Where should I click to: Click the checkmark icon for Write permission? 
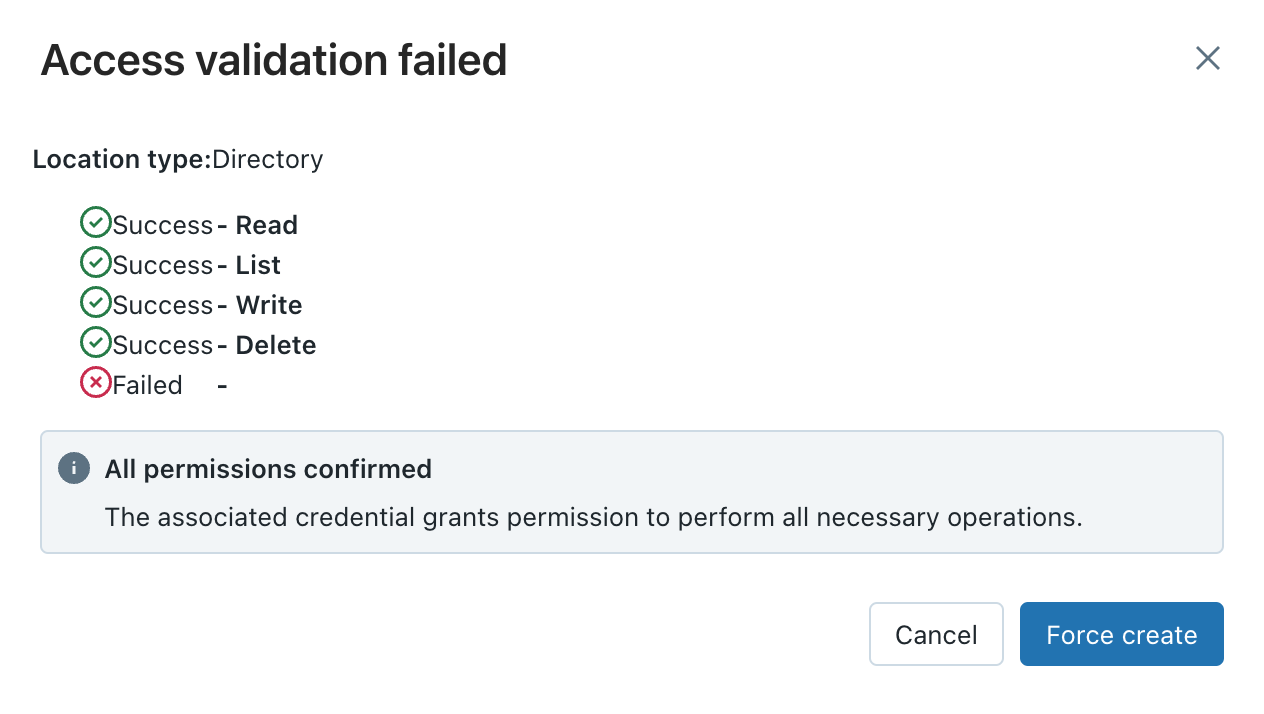pos(96,302)
